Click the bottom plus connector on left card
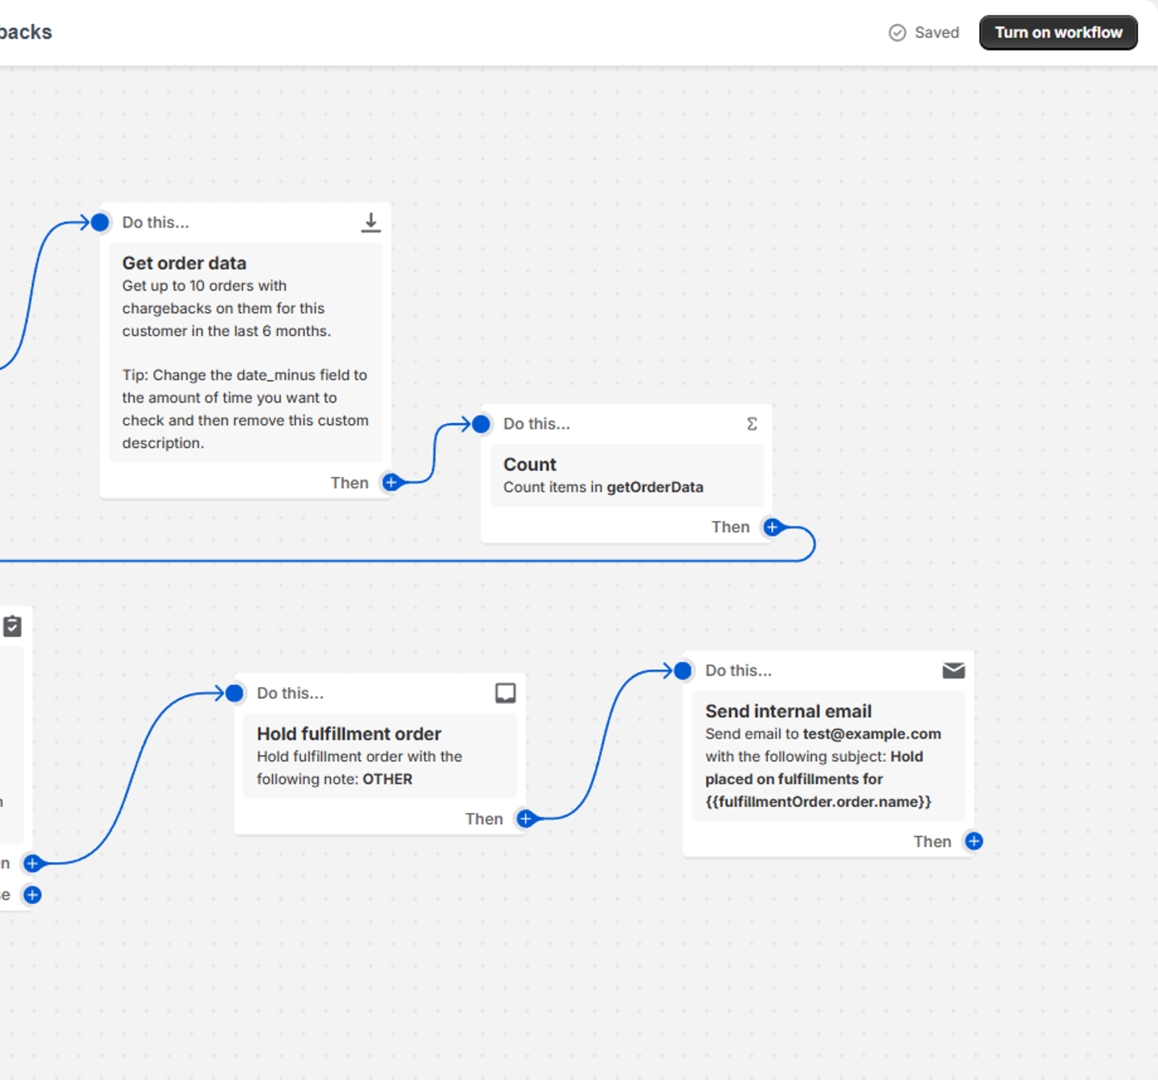This screenshot has height=1080, width=1158. (32, 895)
